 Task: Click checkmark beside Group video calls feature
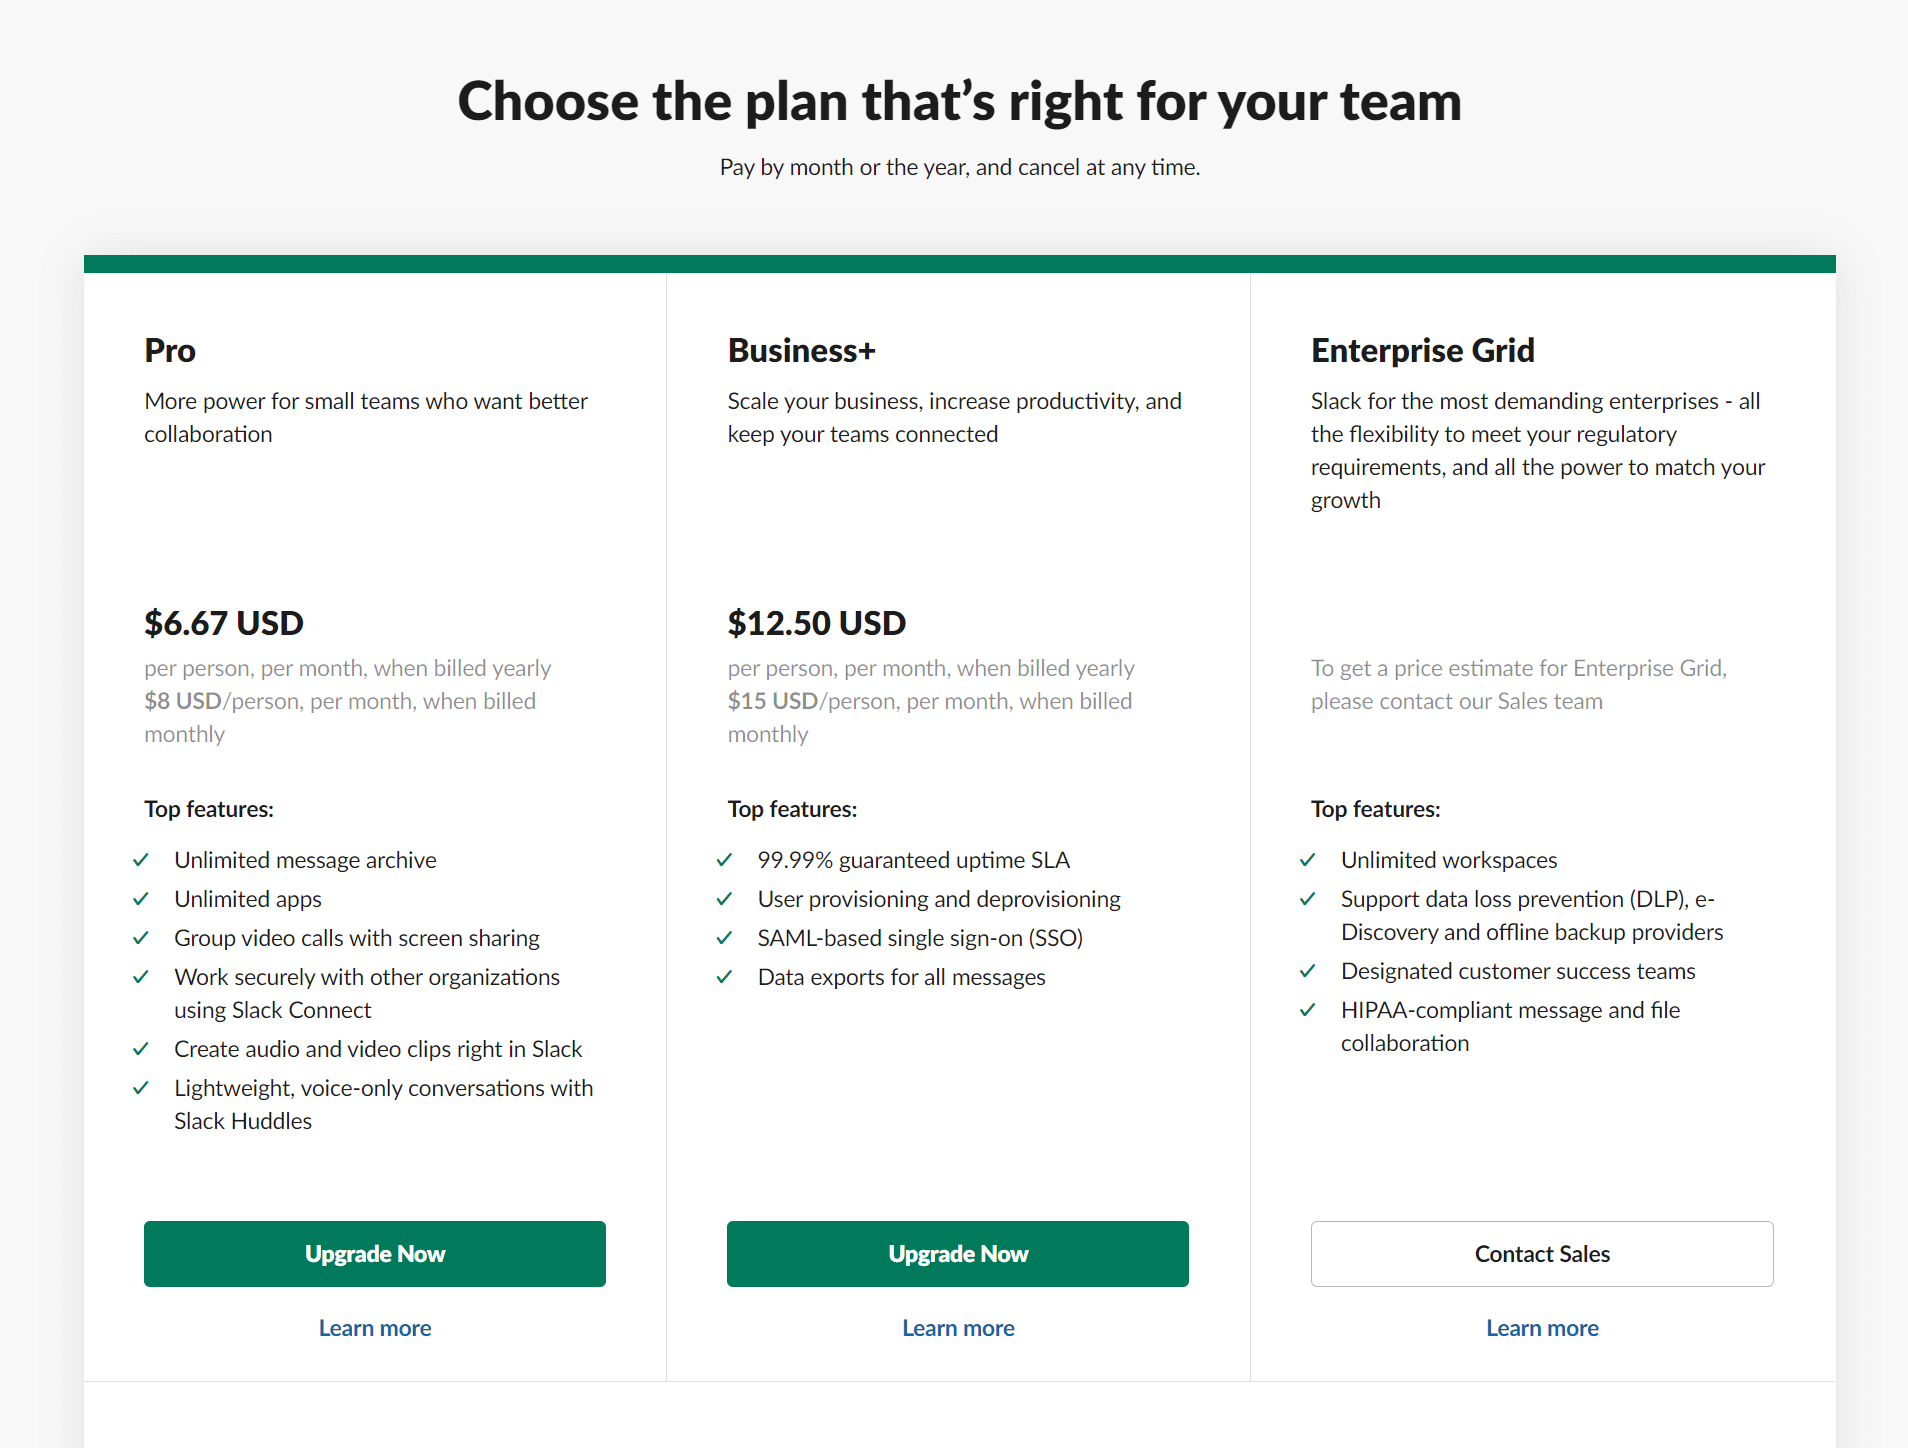141,938
